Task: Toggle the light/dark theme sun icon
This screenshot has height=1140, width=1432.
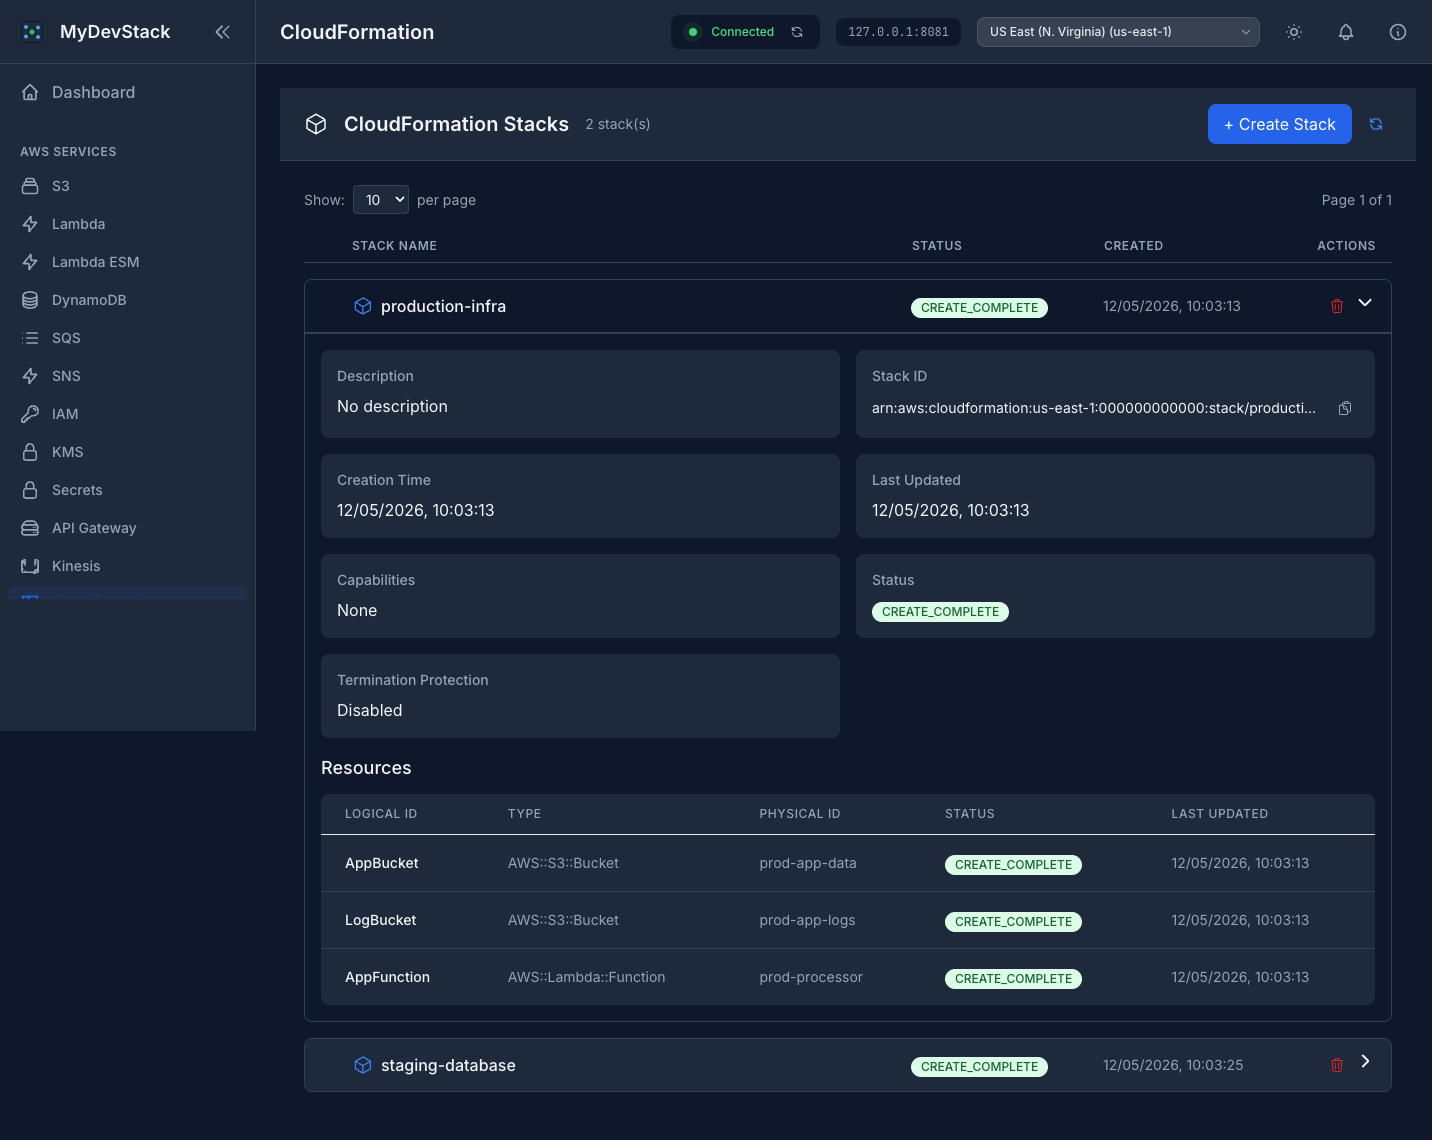Action: click(x=1294, y=32)
